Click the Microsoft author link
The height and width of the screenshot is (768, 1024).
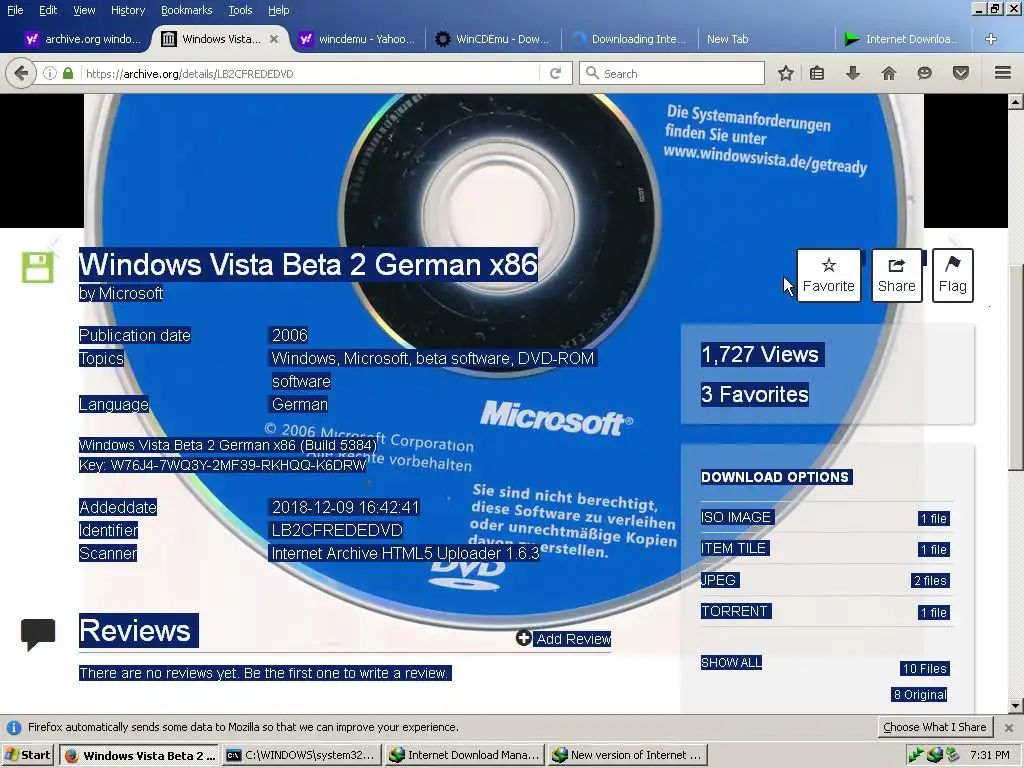131,294
